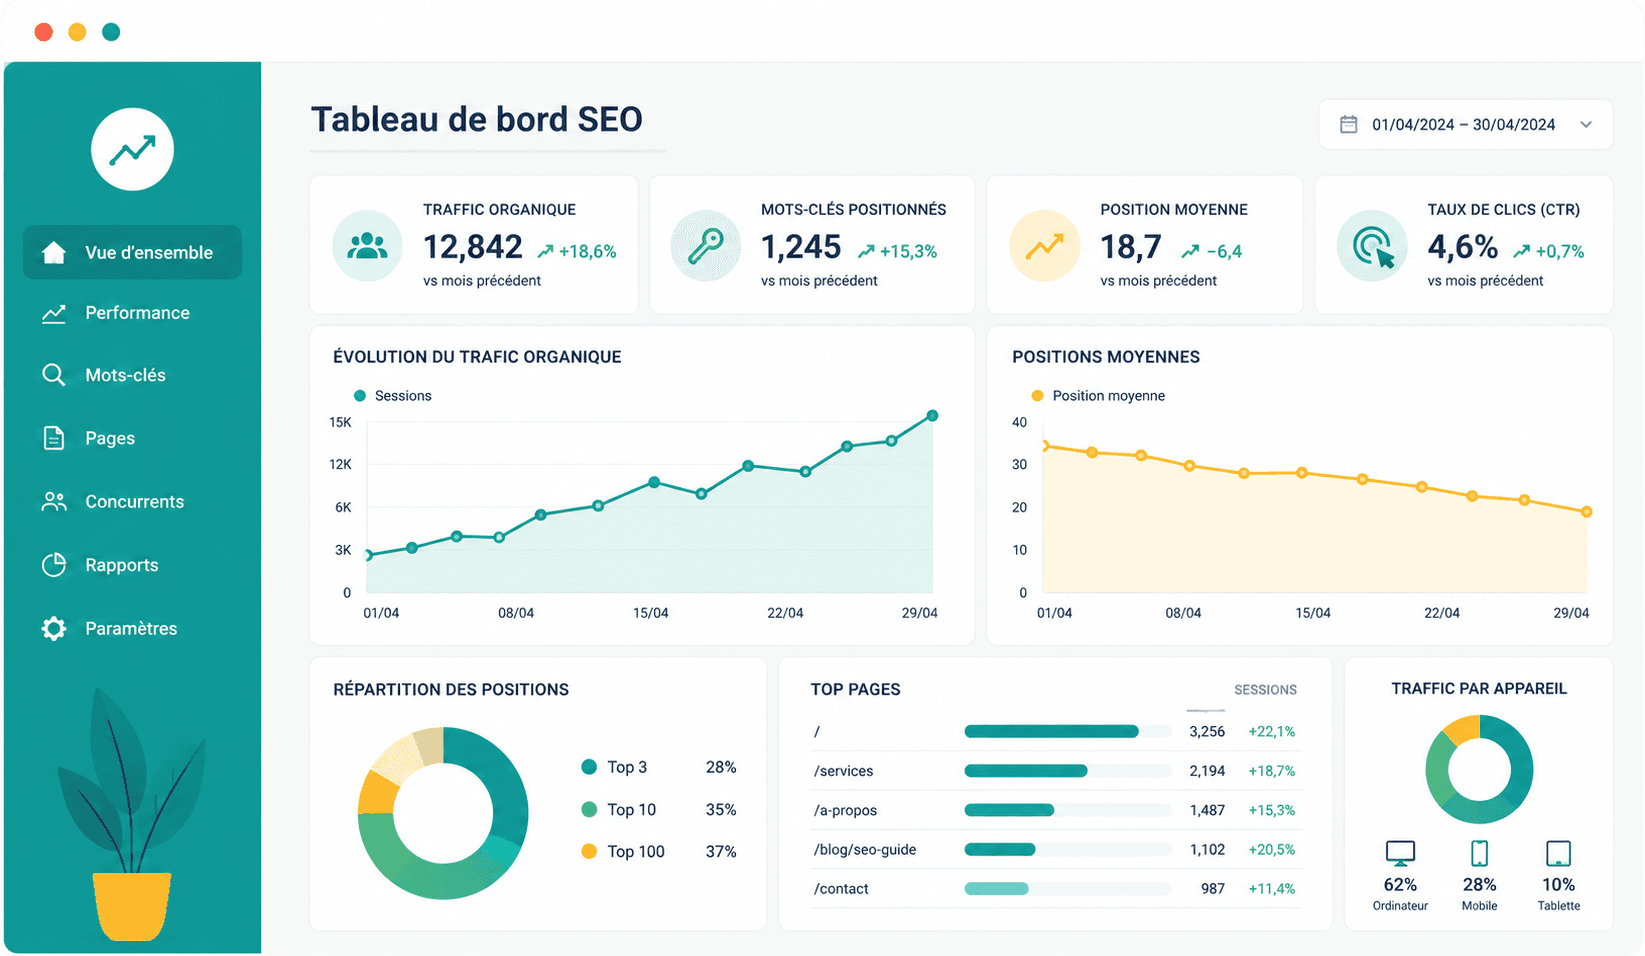Open the date range dropdown chevron
1645x956 pixels.
[1586, 124]
